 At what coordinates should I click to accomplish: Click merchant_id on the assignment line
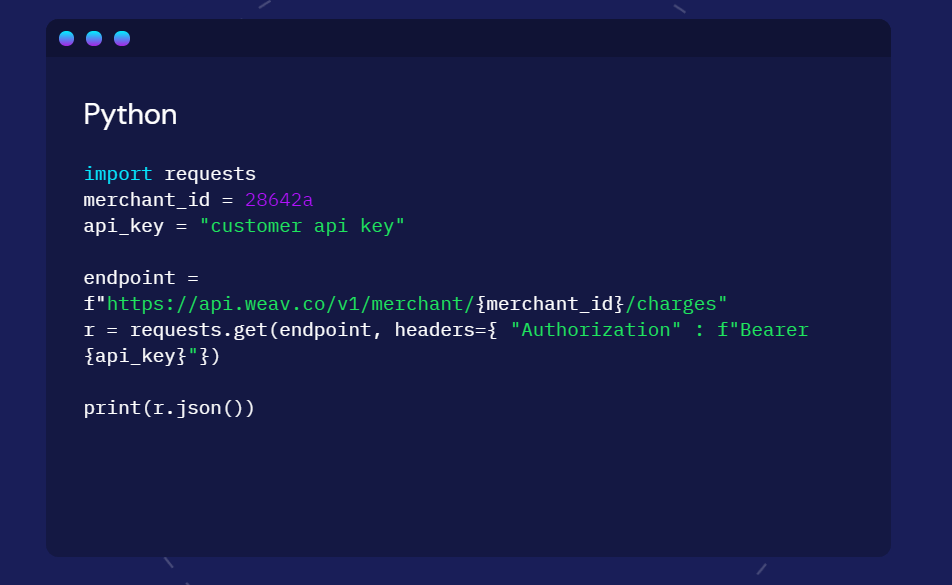coord(147,200)
